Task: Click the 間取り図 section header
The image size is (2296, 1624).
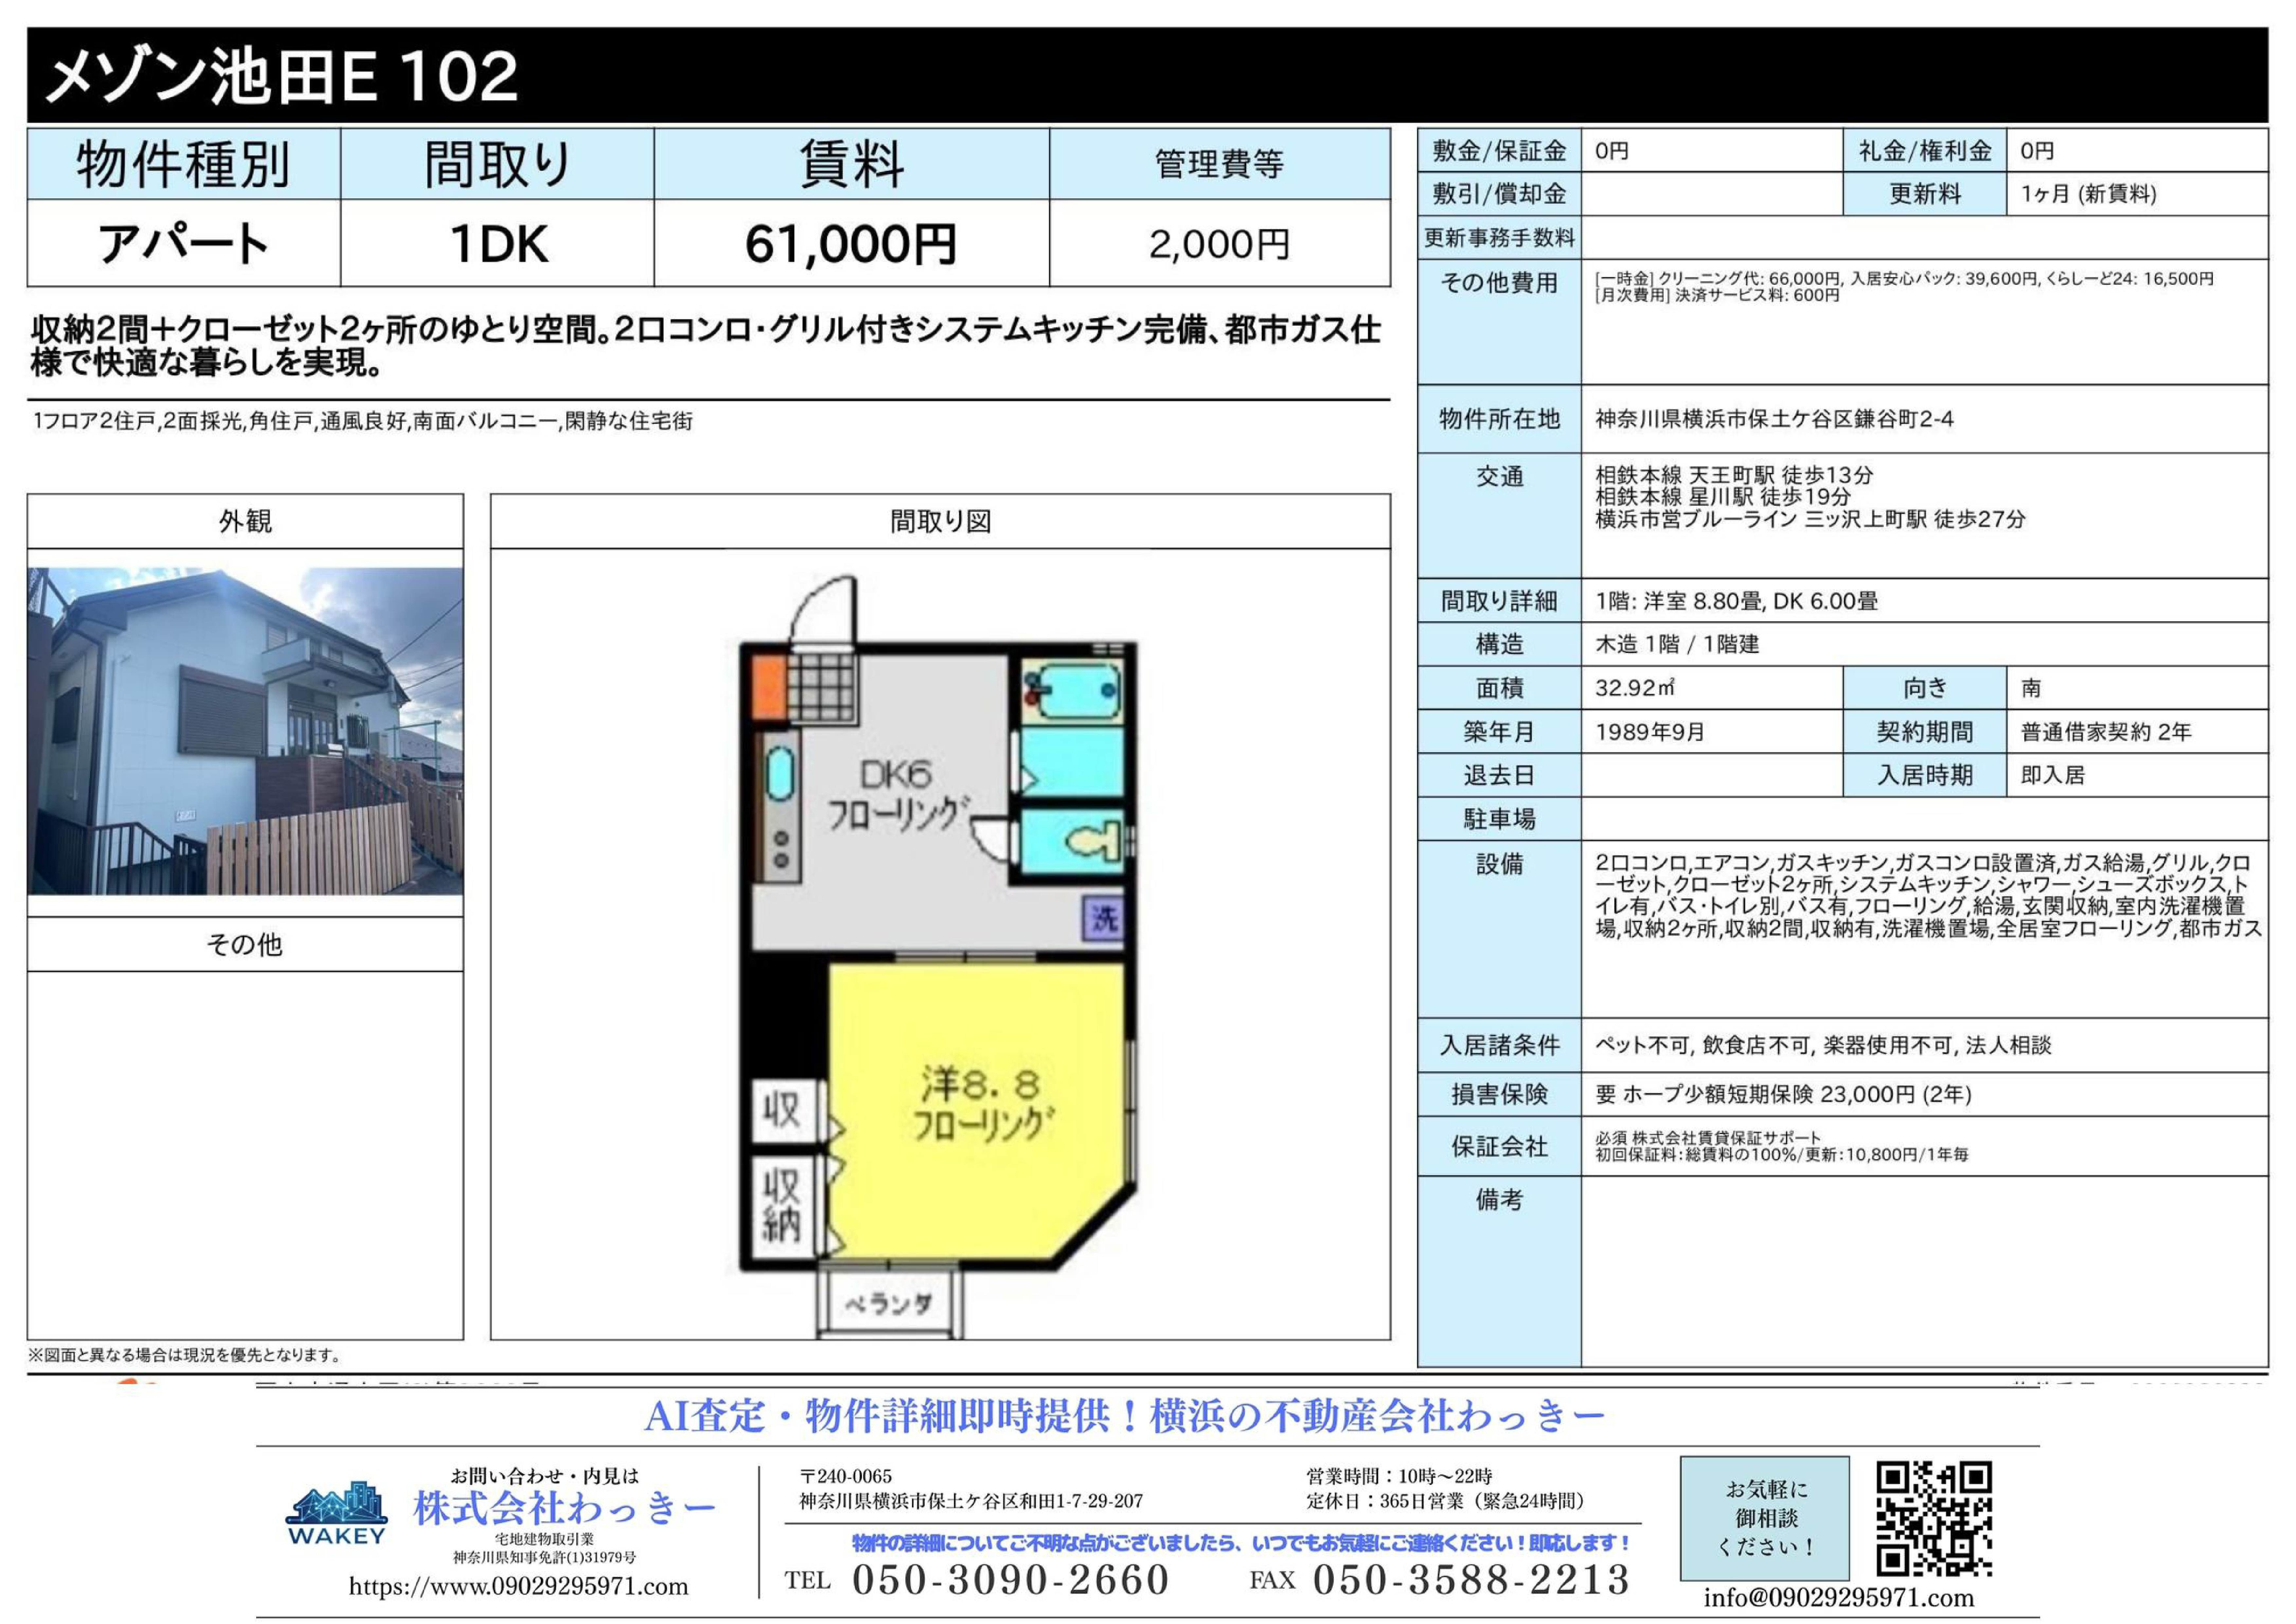Action: tap(940, 521)
